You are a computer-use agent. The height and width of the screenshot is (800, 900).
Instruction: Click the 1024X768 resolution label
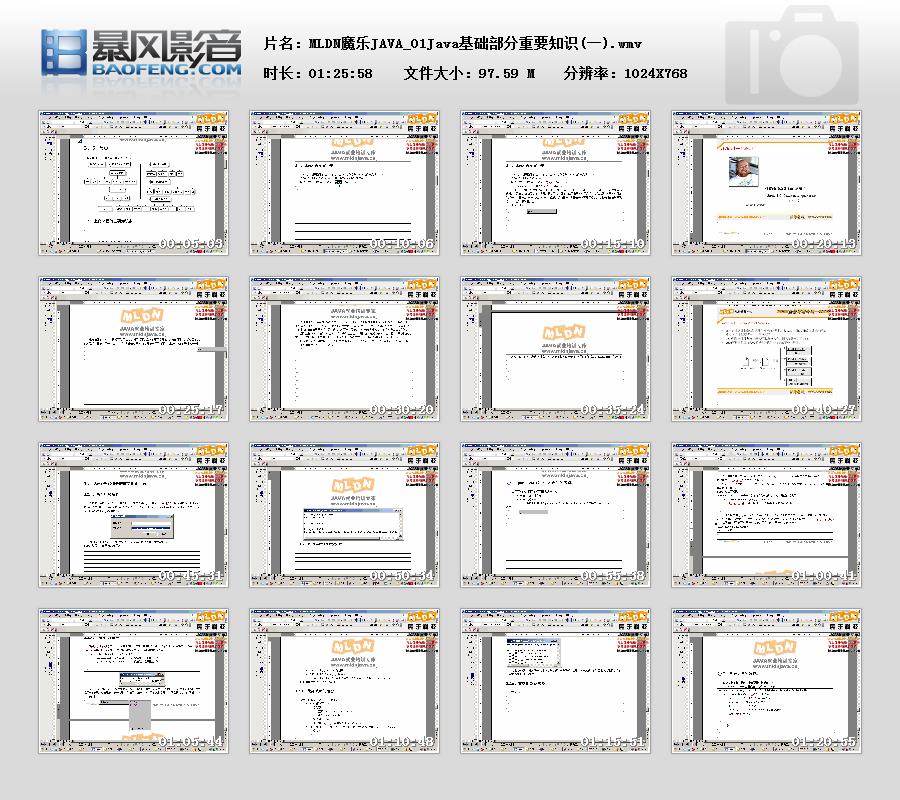point(655,73)
